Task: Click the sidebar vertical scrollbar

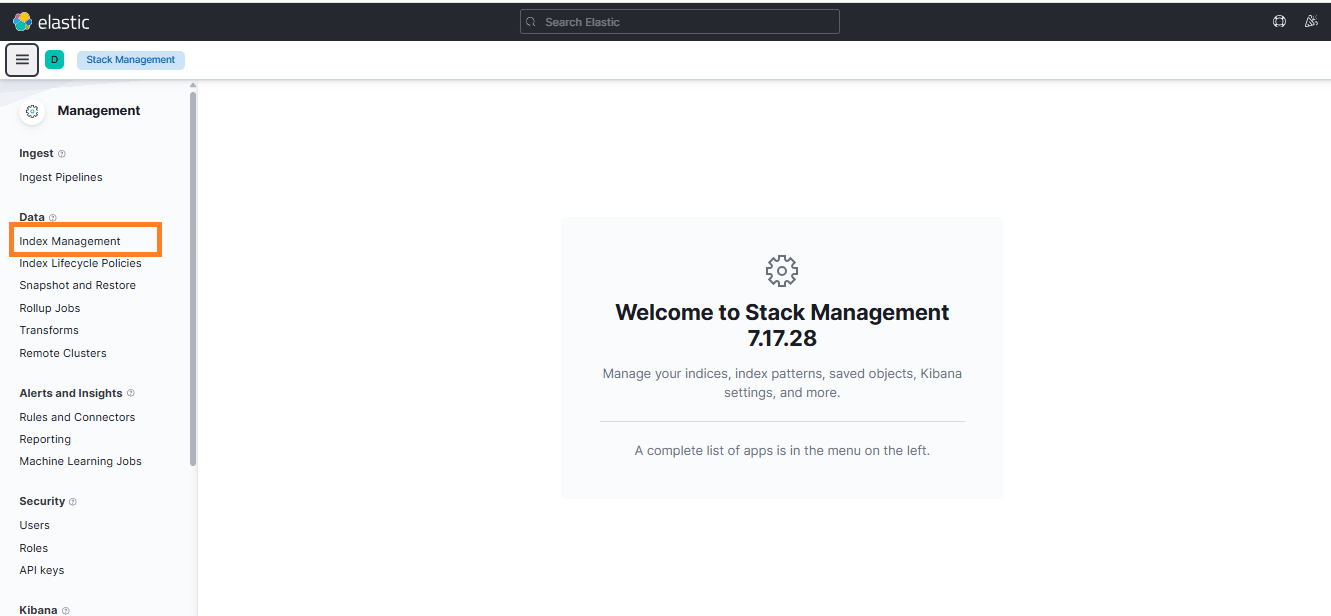Action: [x=193, y=280]
